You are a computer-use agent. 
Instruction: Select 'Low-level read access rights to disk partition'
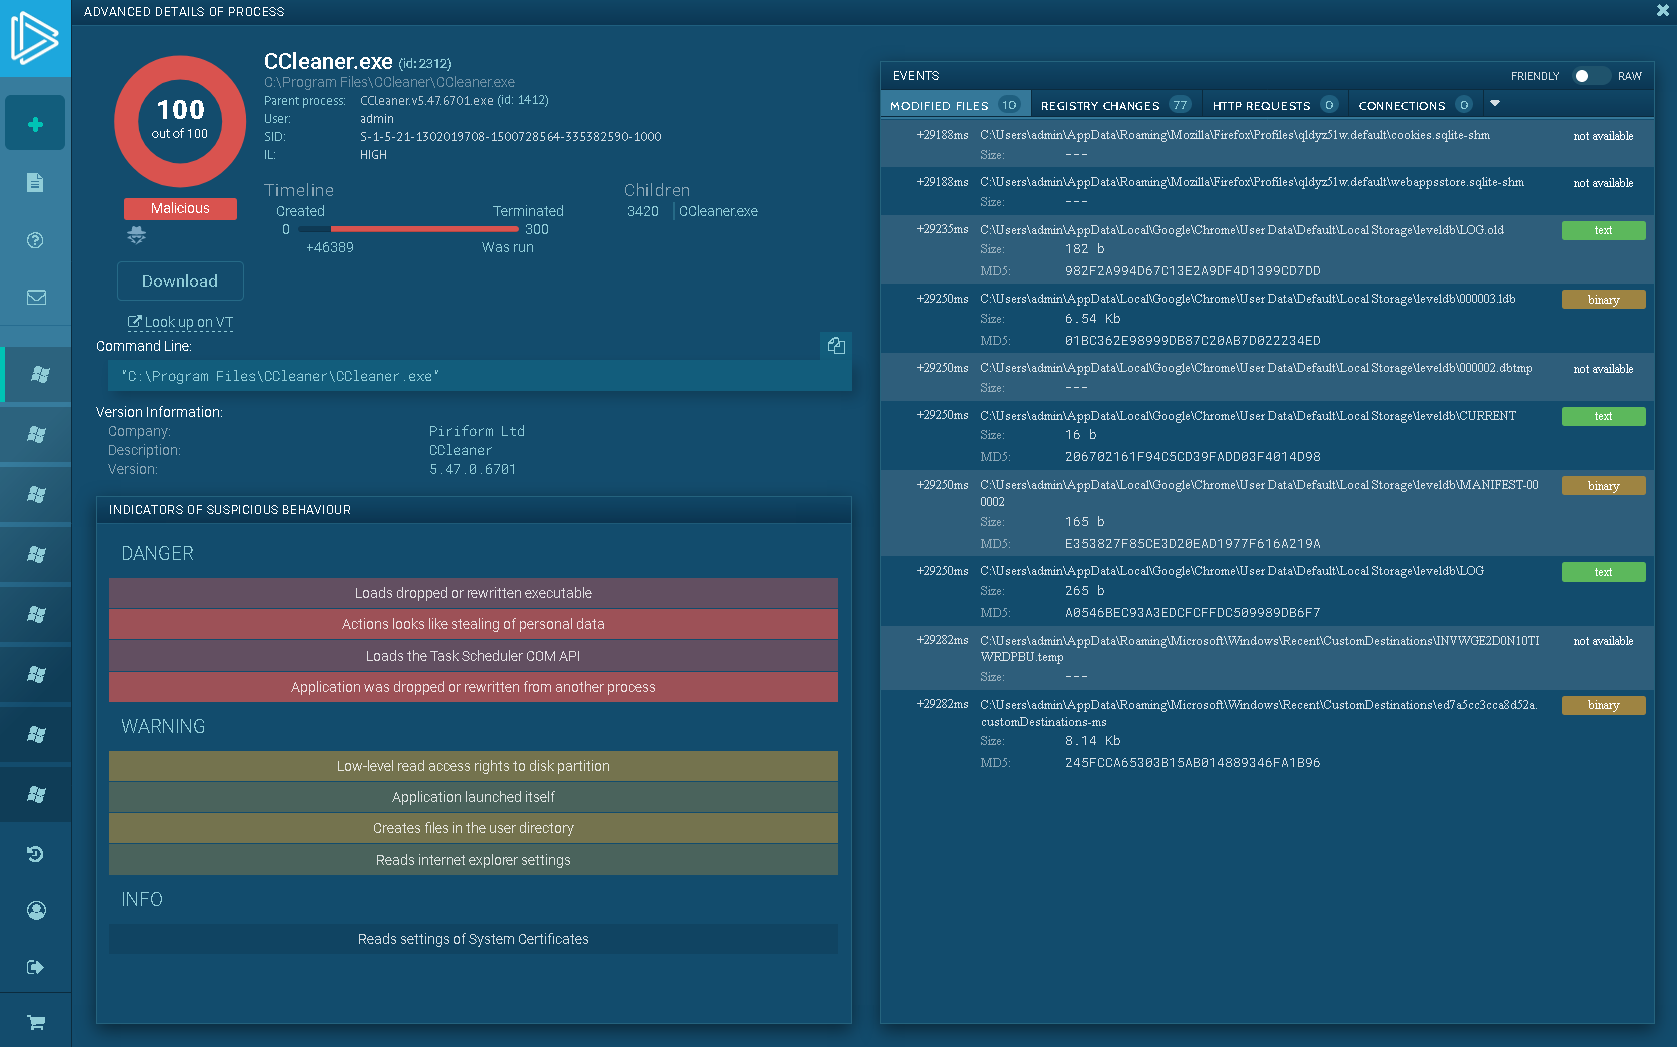[x=473, y=766]
